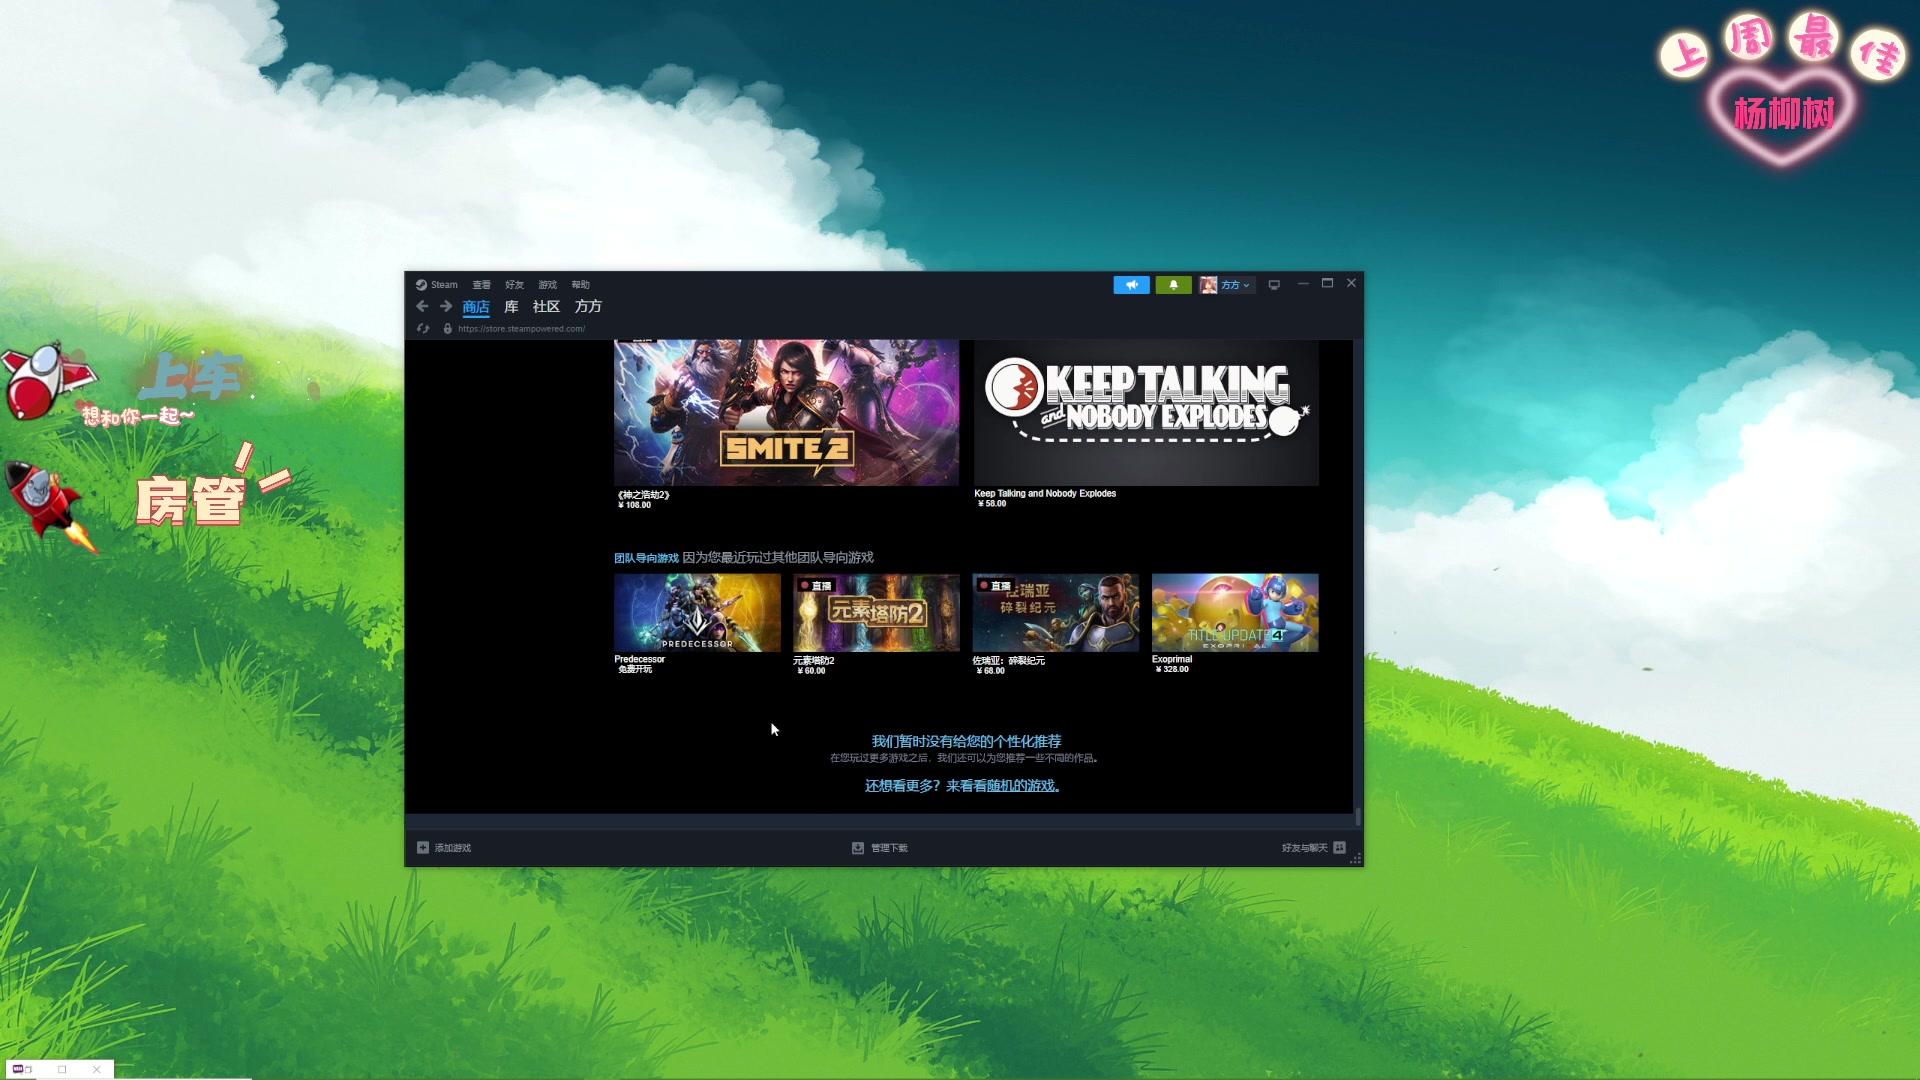The image size is (1920, 1080).
Task: Click the store page vertical scrollbar
Action: point(1358,816)
